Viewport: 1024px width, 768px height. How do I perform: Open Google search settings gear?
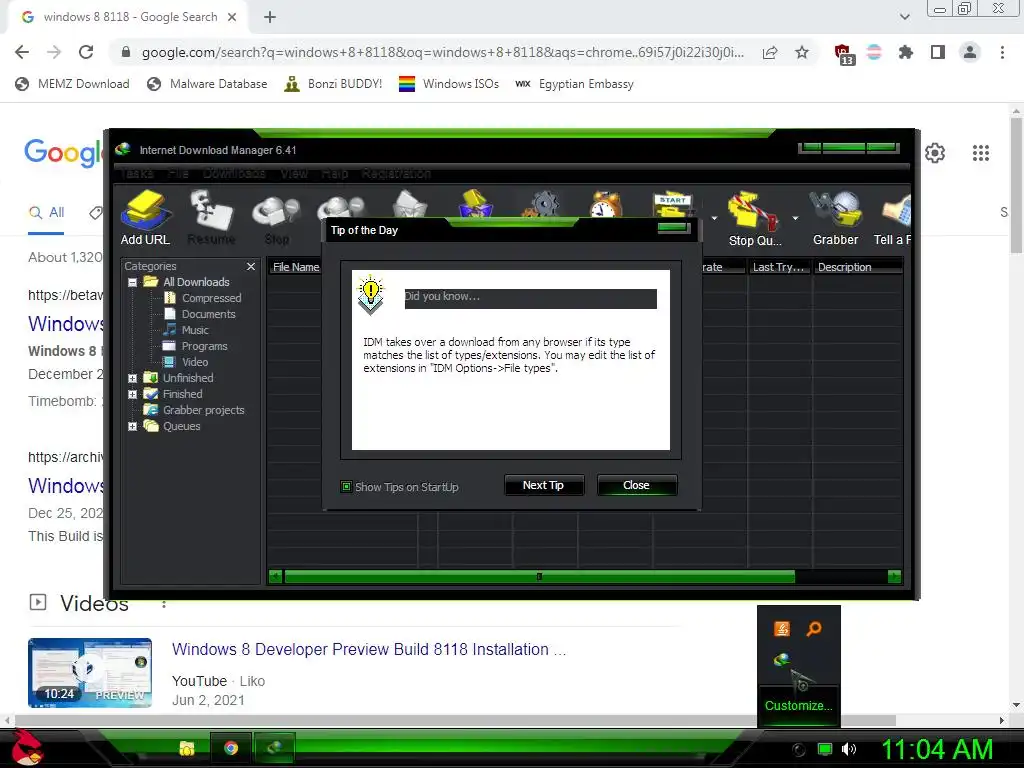935,153
